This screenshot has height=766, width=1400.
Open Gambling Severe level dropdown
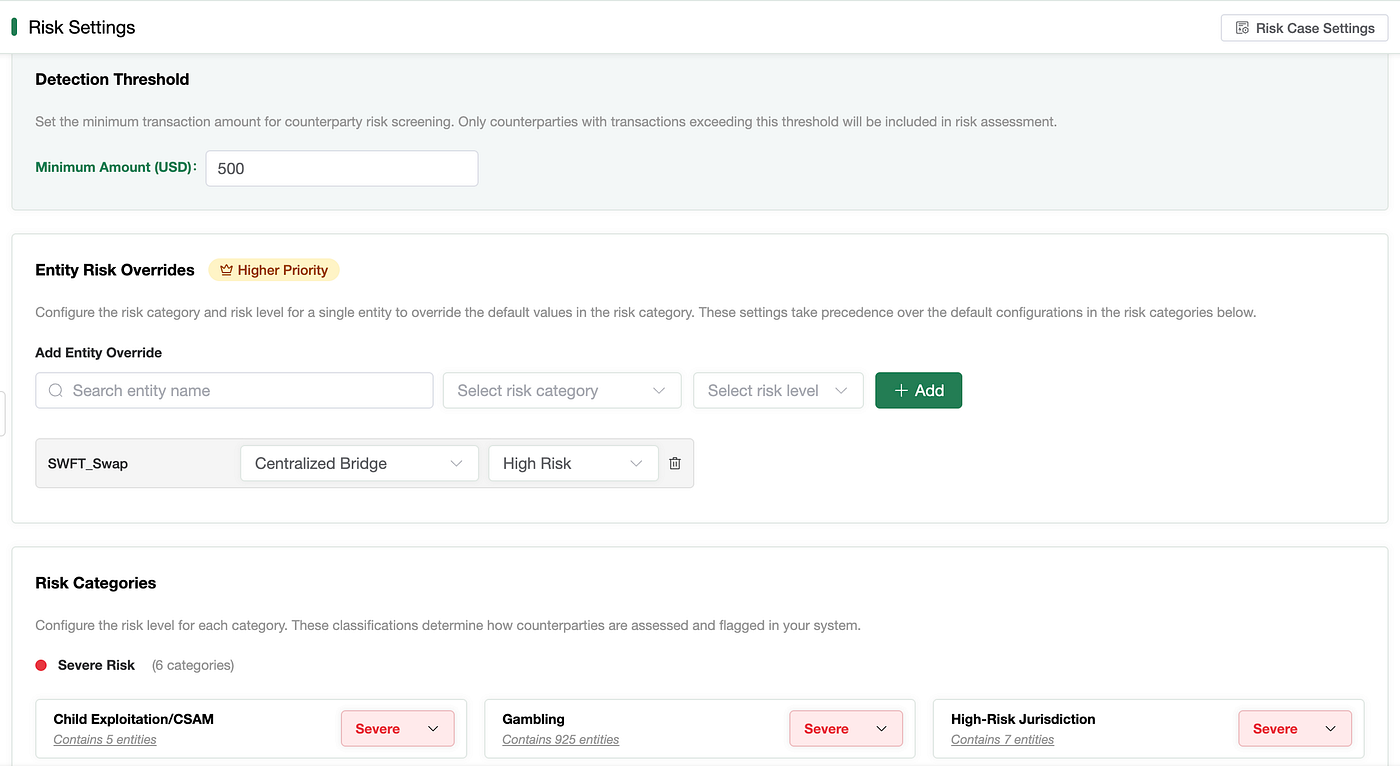845,729
